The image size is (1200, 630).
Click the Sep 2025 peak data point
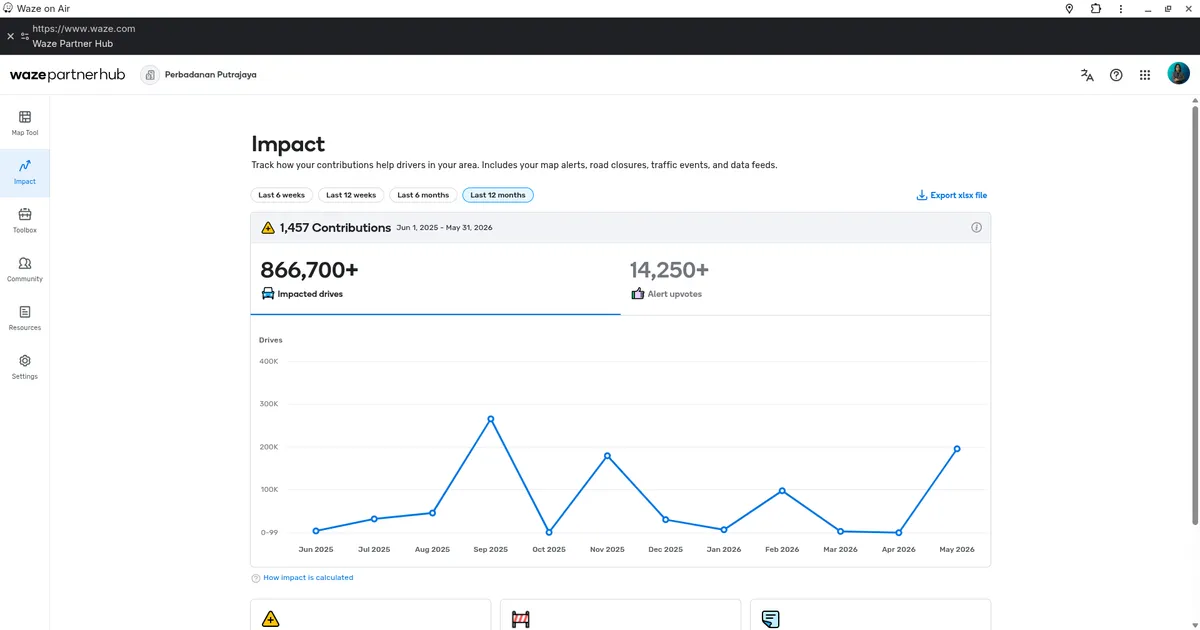click(491, 419)
